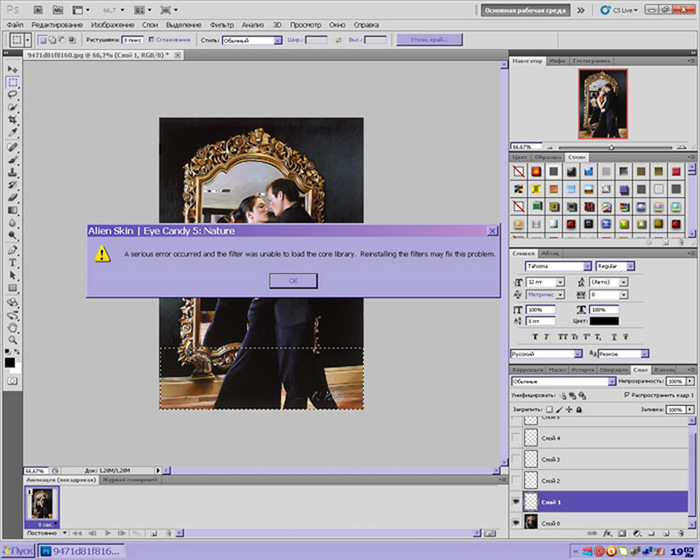The width and height of the screenshot is (700, 560).
Task: Toggle Распространить кадр 1 checkbox
Action: [627, 395]
